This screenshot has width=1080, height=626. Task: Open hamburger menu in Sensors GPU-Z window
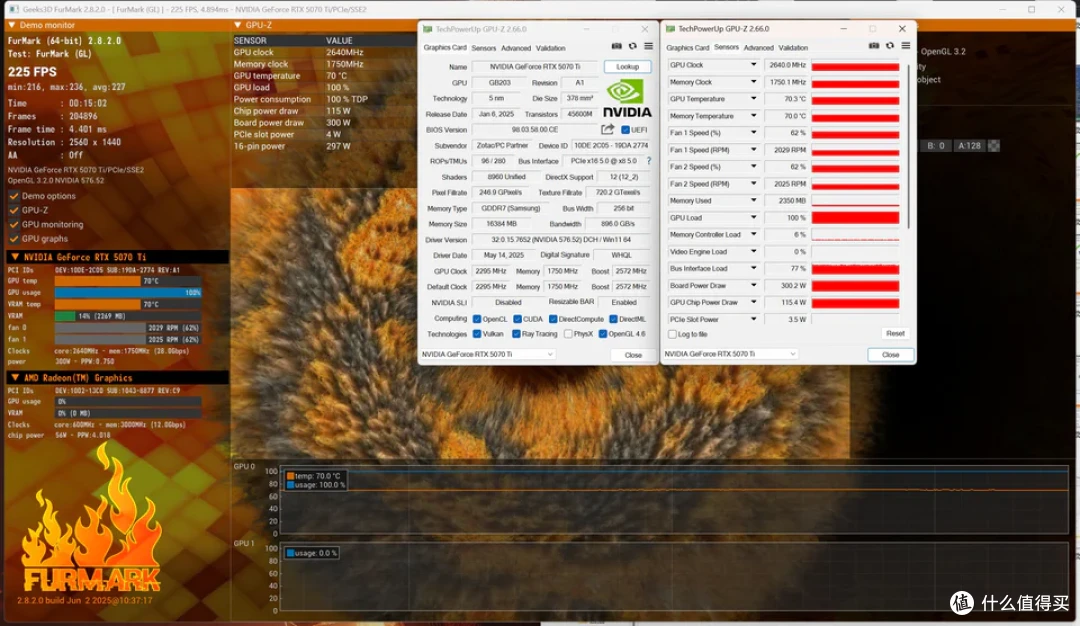[x=906, y=45]
